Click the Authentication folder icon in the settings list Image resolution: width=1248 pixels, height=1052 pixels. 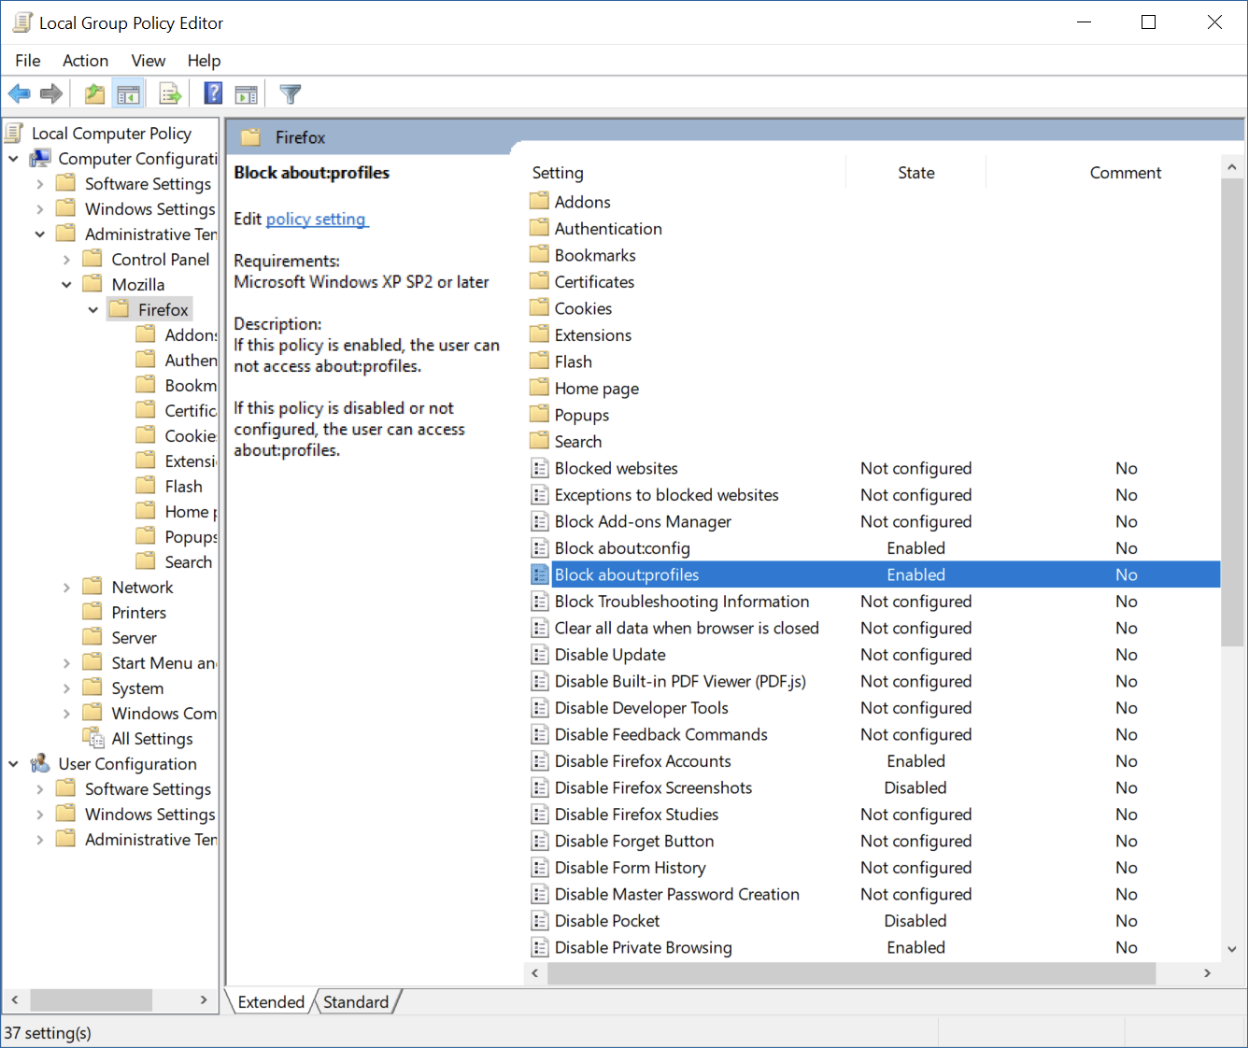pos(539,228)
